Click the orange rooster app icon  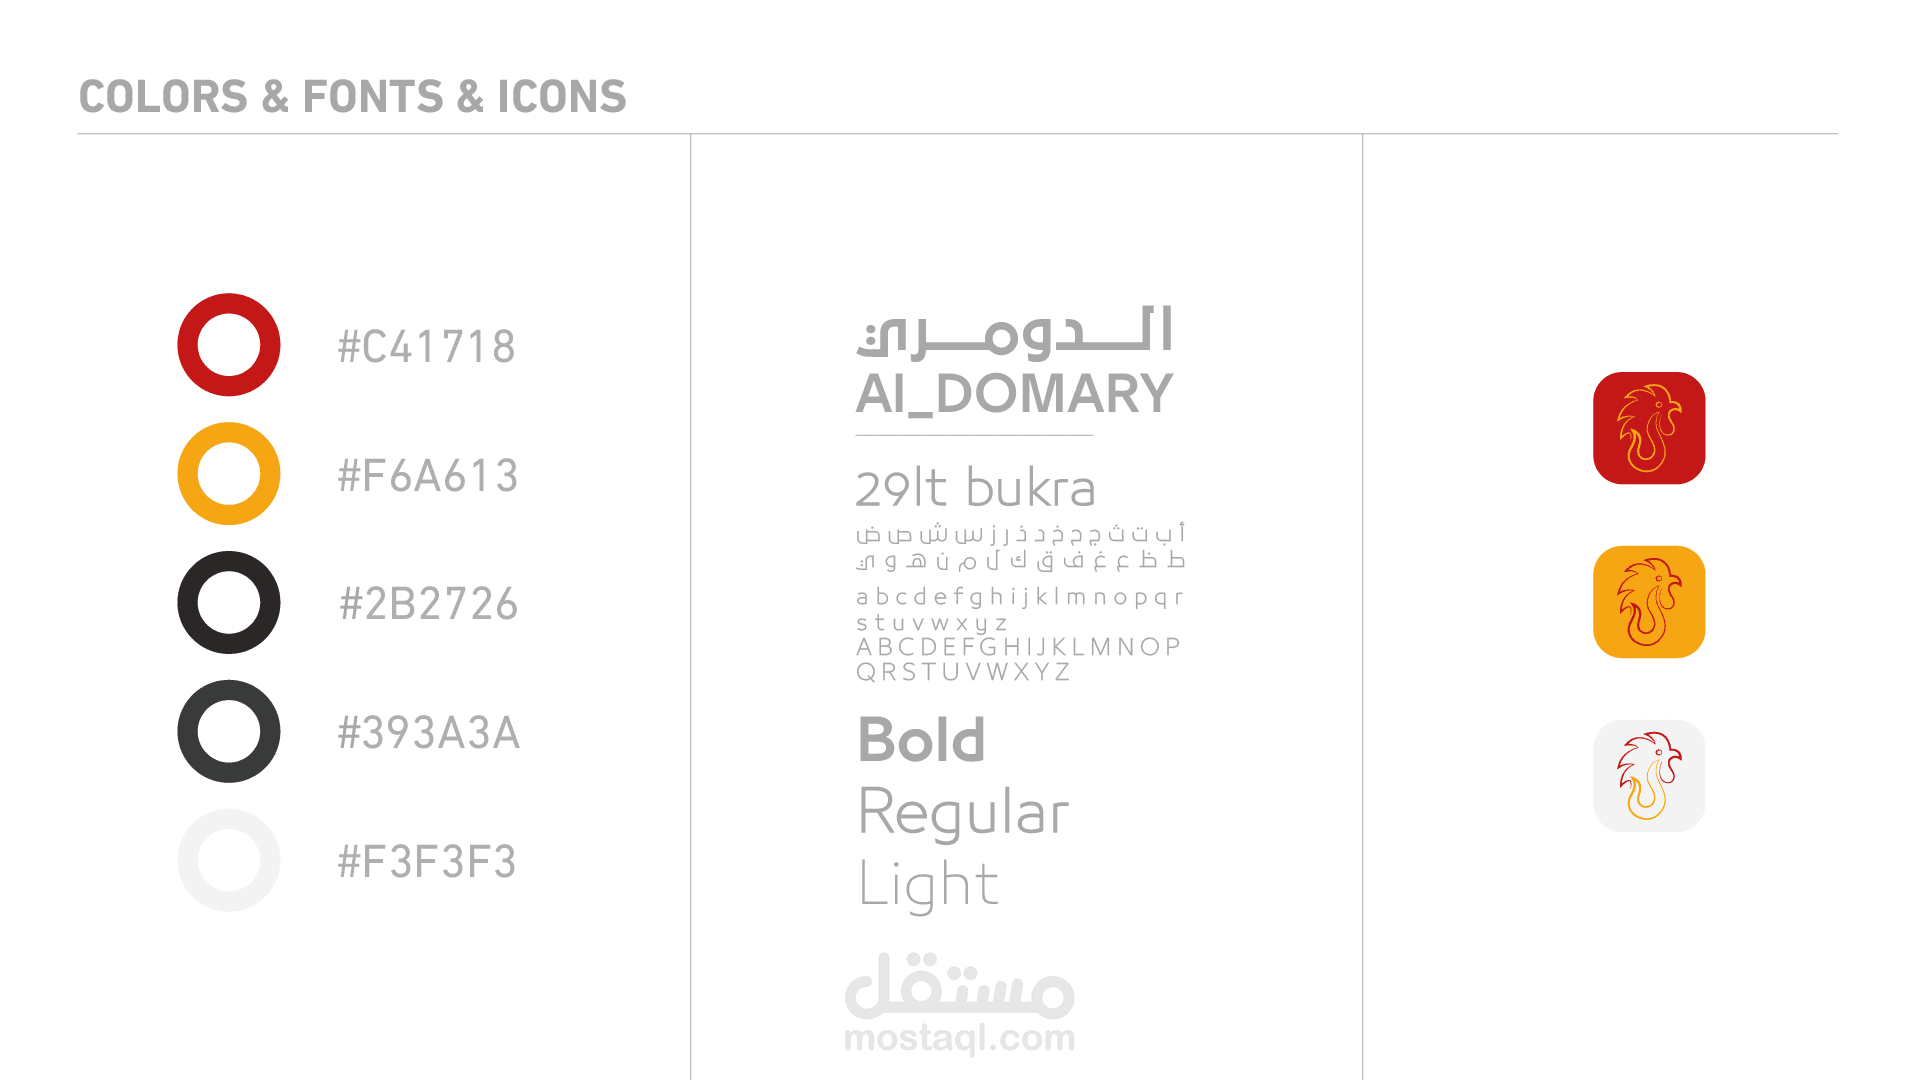(1649, 602)
